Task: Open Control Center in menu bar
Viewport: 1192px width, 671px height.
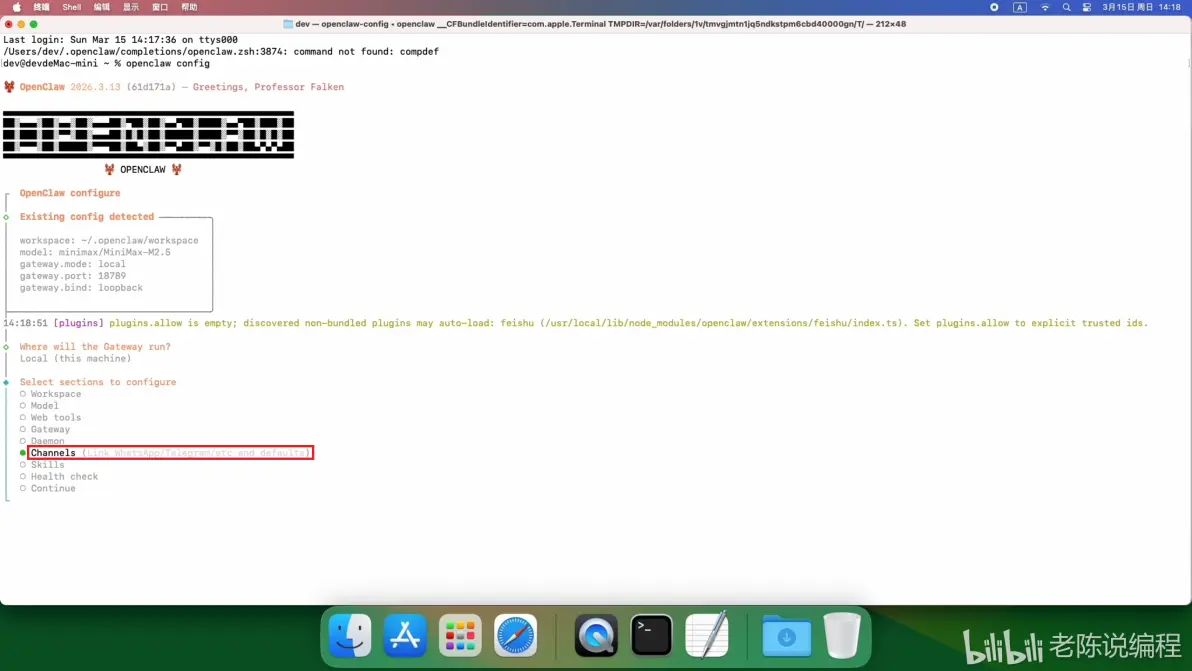Action: [1086, 7]
